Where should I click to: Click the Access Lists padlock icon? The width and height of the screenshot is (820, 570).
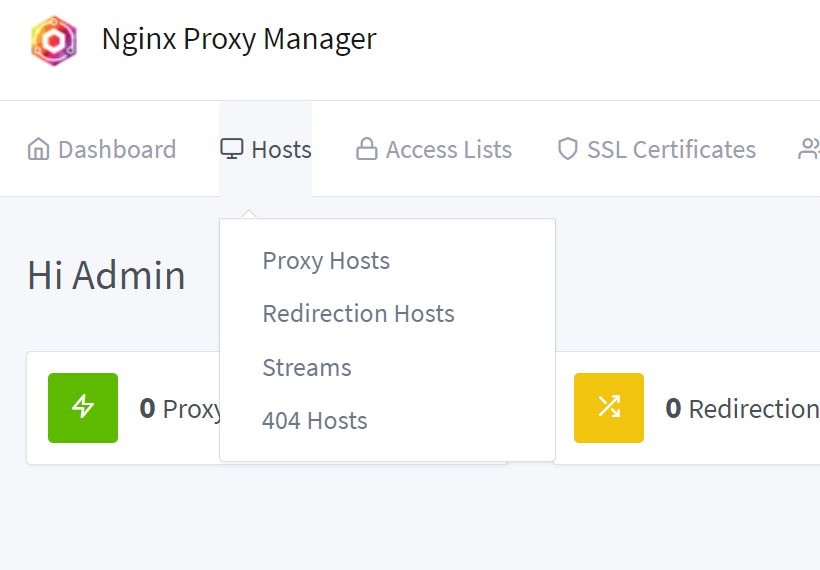[367, 150]
